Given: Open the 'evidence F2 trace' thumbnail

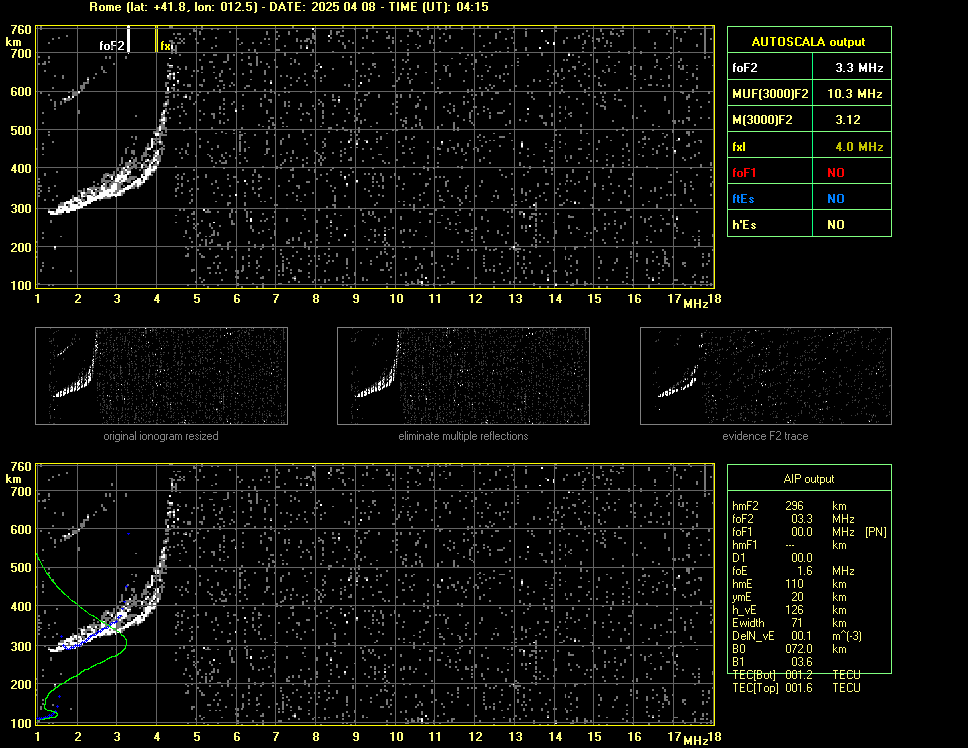Looking at the screenshot, I should click(x=766, y=376).
